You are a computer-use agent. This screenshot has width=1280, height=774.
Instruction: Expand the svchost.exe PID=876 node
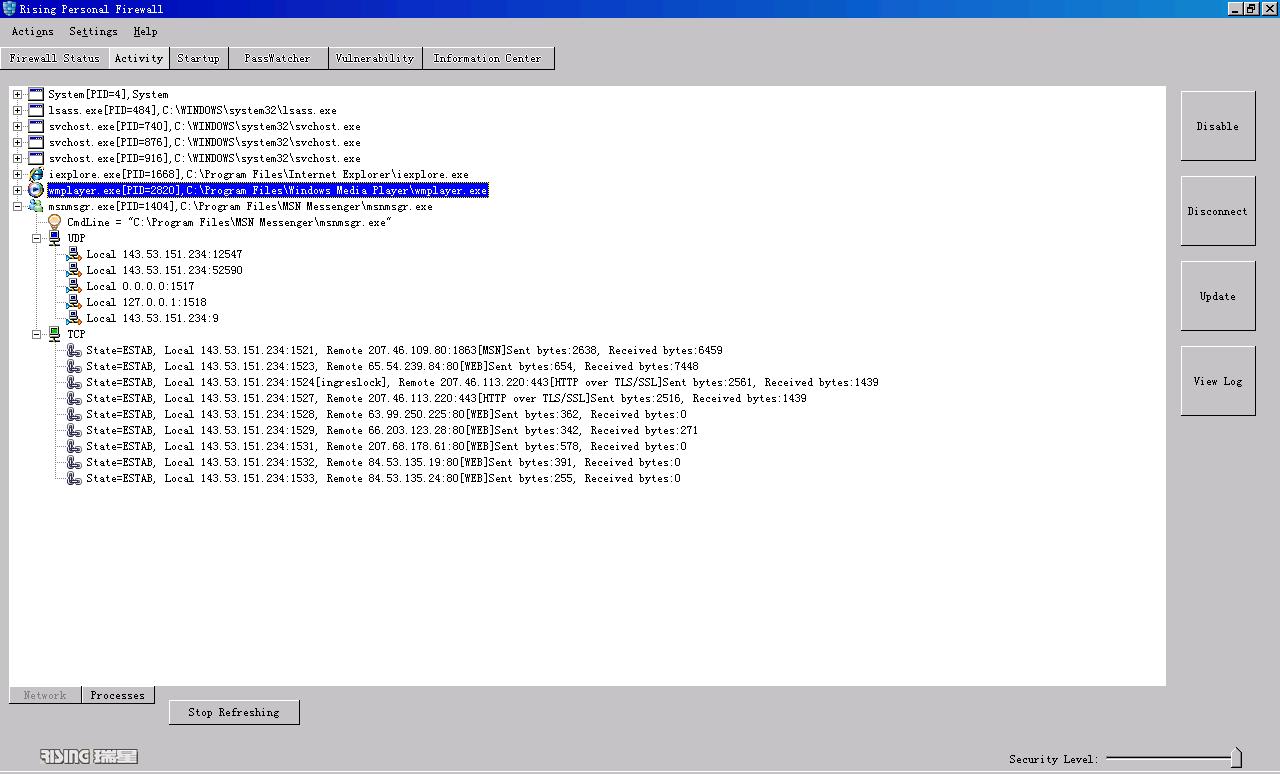click(17, 142)
